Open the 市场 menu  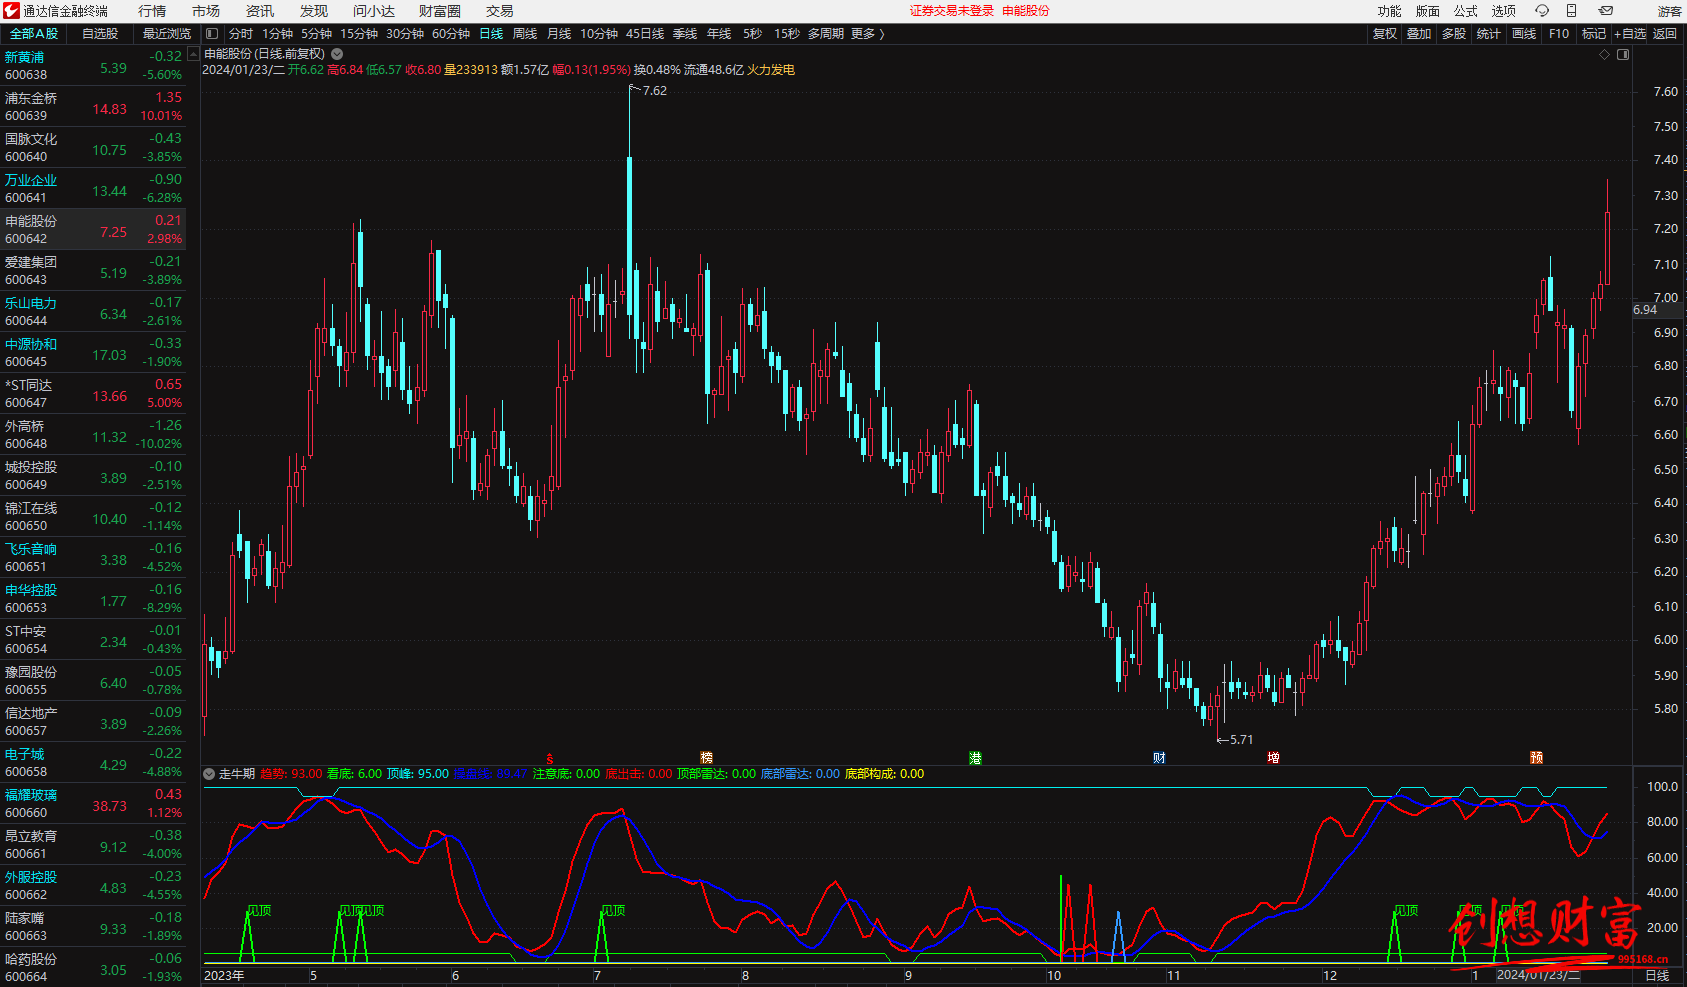206,11
